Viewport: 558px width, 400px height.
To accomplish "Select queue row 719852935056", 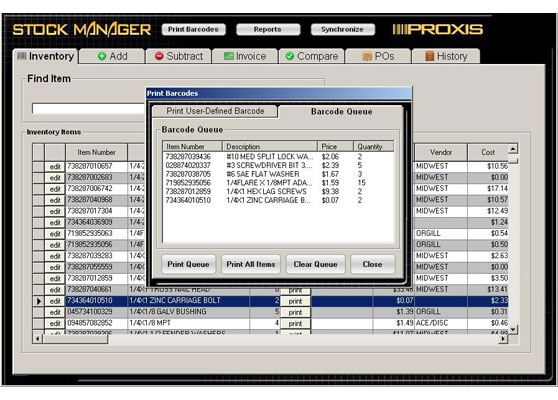I will [278, 183].
